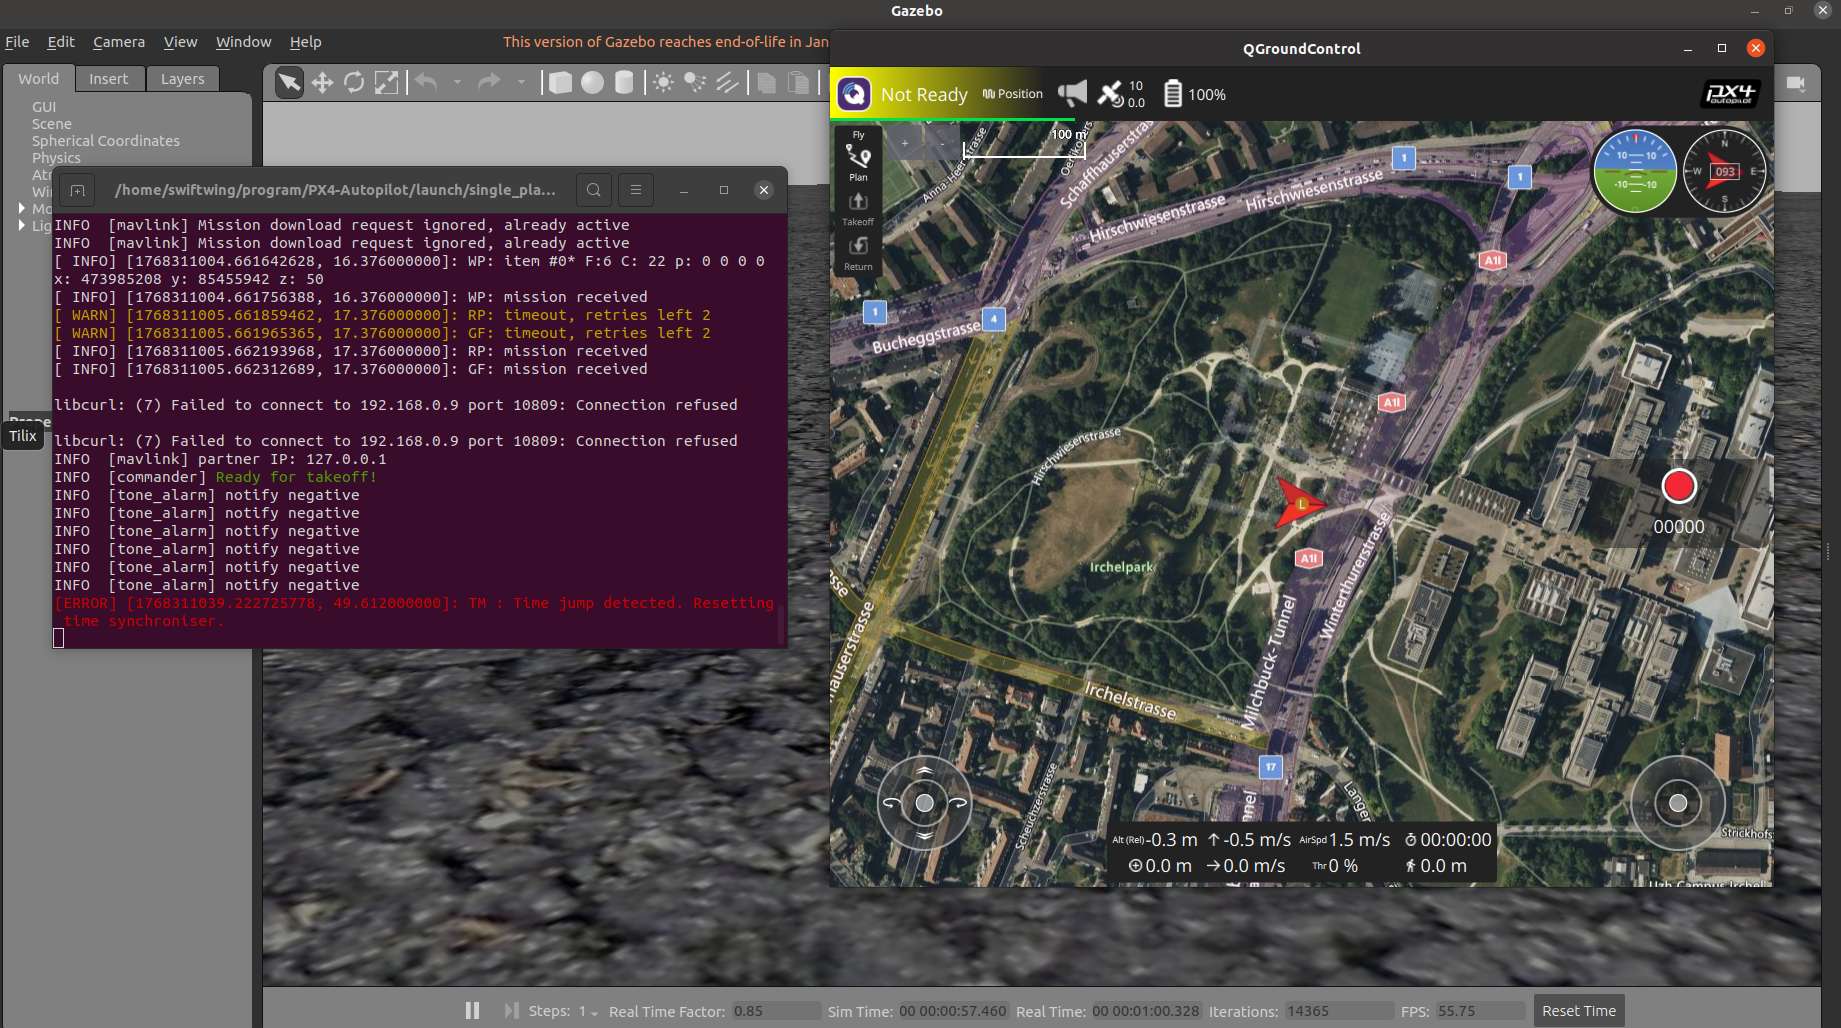The height and width of the screenshot is (1028, 1841).
Task: Open the Gazebo Camera menu
Action: click(119, 42)
